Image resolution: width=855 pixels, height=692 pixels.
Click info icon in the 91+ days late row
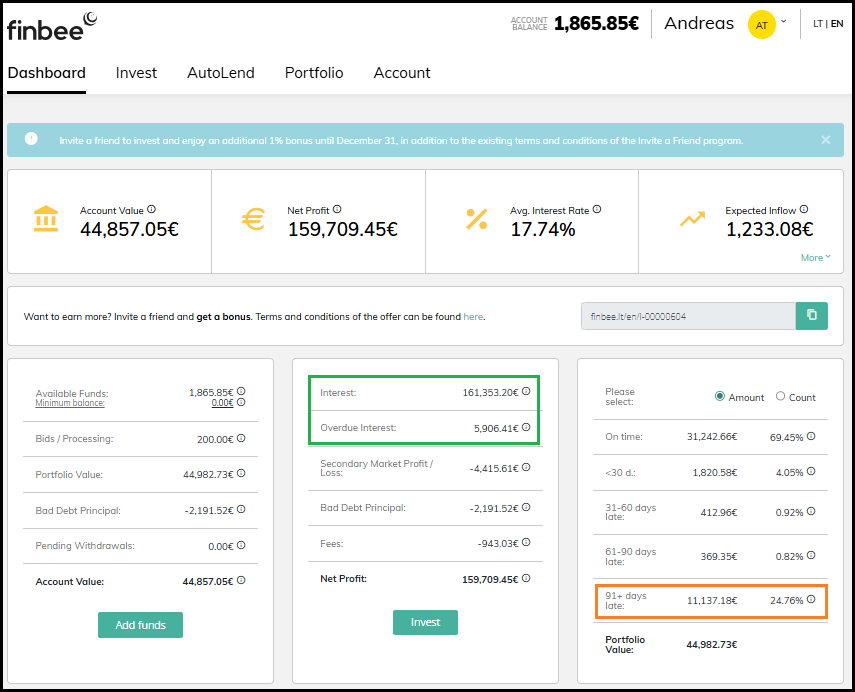(811, 600)
